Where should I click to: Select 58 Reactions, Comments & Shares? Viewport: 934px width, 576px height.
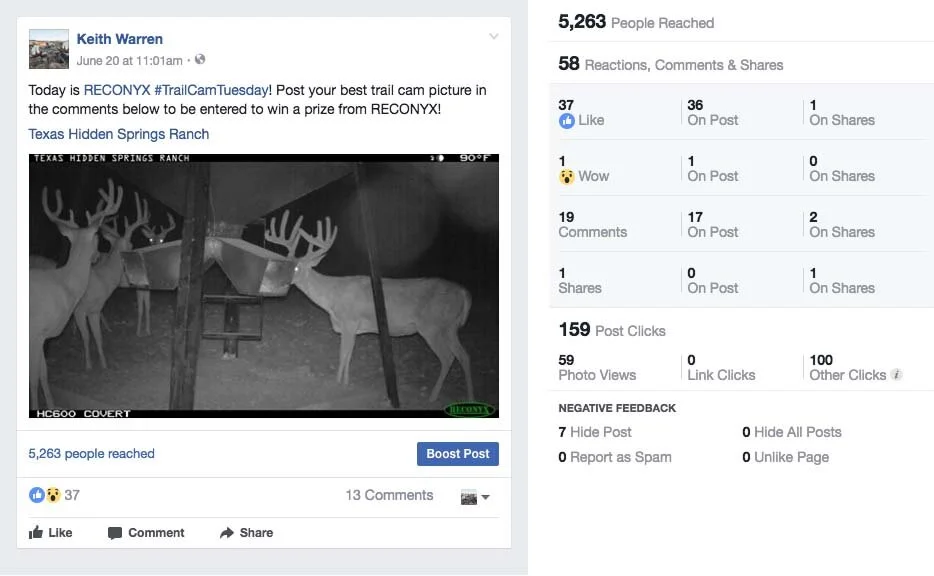coord(671,64)
